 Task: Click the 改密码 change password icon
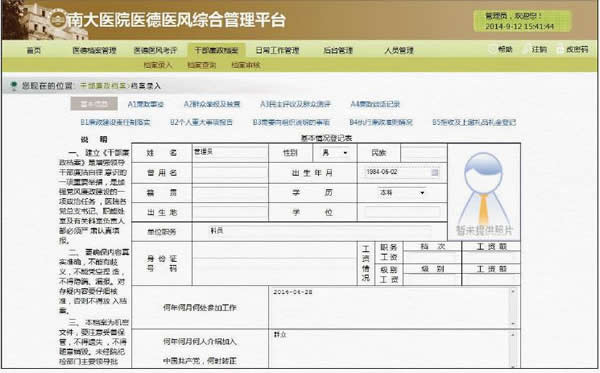(560, 50)
